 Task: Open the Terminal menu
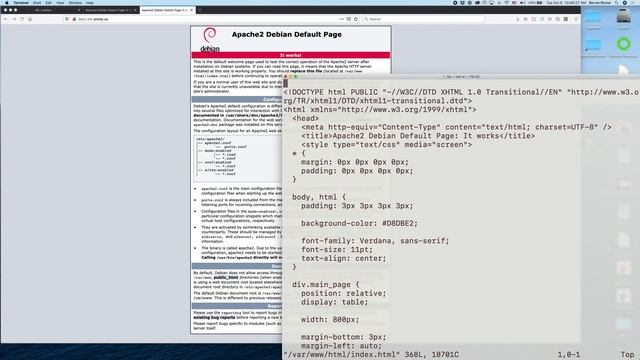click(x=21, y=2)
